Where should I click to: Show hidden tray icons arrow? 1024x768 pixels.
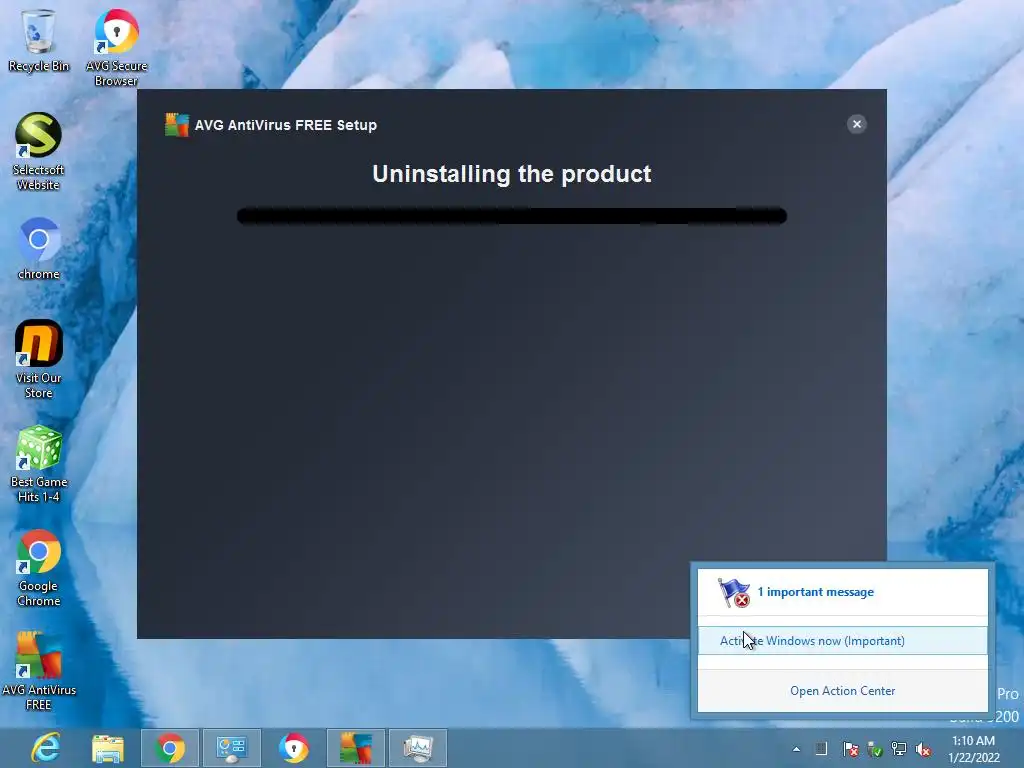tap(796, 749)
